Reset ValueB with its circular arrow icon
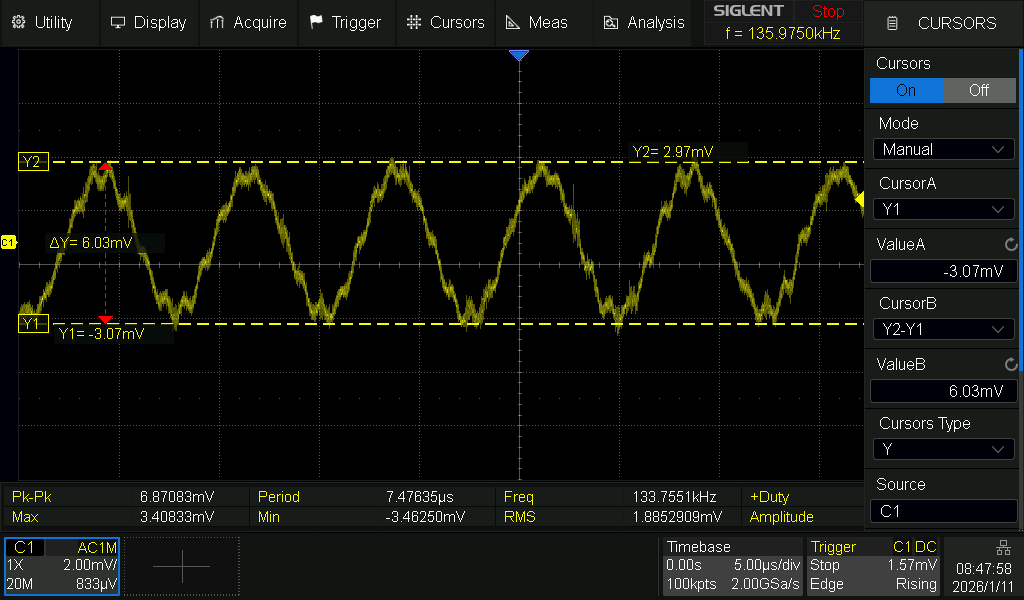Viewport: 1024px width, 600px height. click(1011, 364)
